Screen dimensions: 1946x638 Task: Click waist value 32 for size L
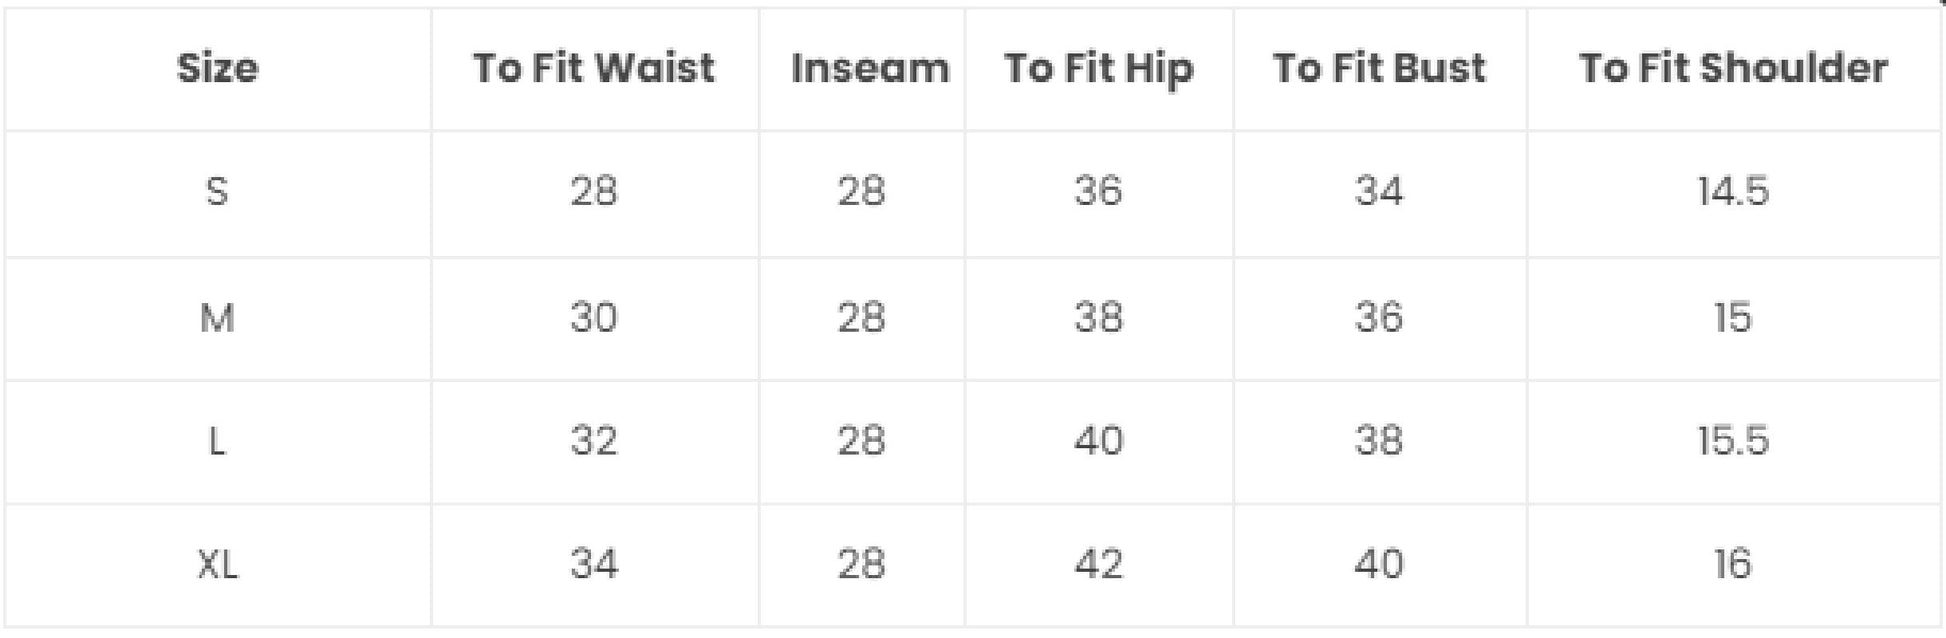click(x=594, y=440)
